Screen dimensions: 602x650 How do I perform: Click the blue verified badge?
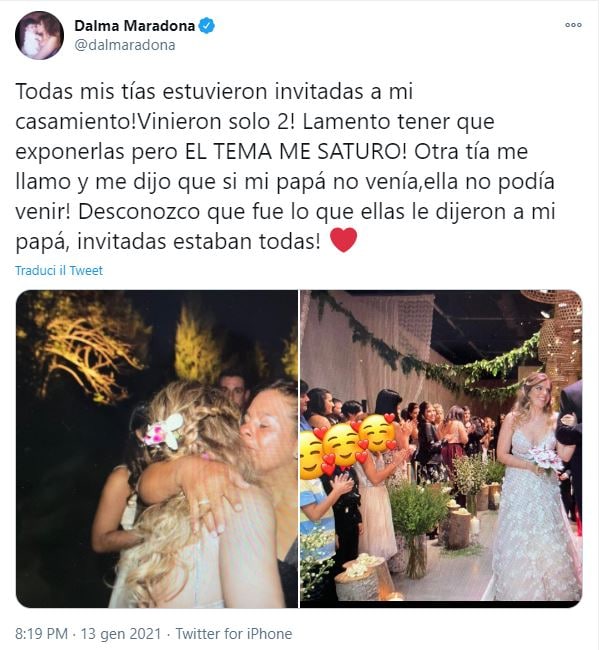[206, 26]
